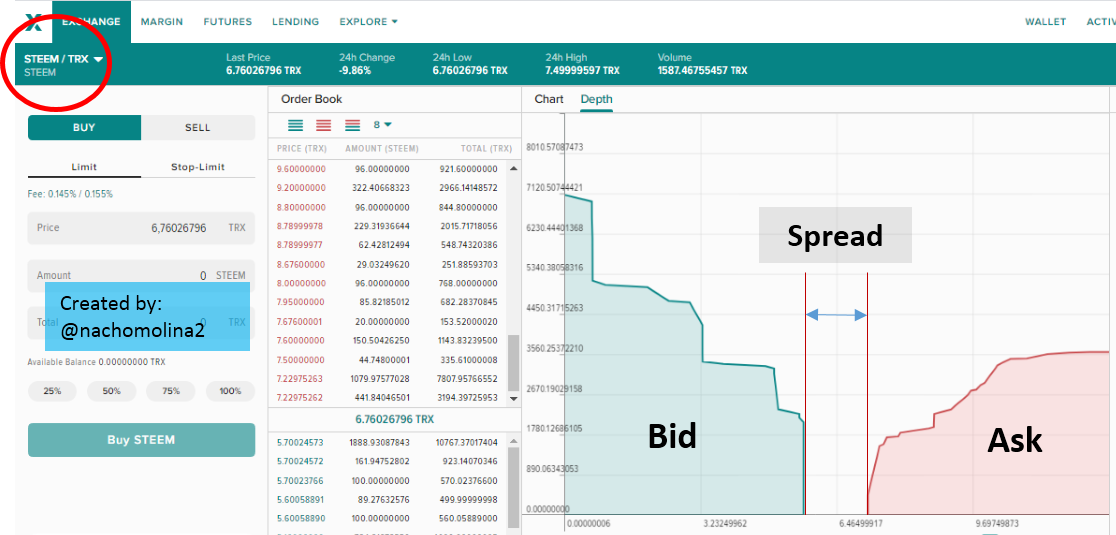This screenshot has width=1116, height=535.
Task: Click the fee text 0.145% / 0.155%
Action: pos(70,194)
